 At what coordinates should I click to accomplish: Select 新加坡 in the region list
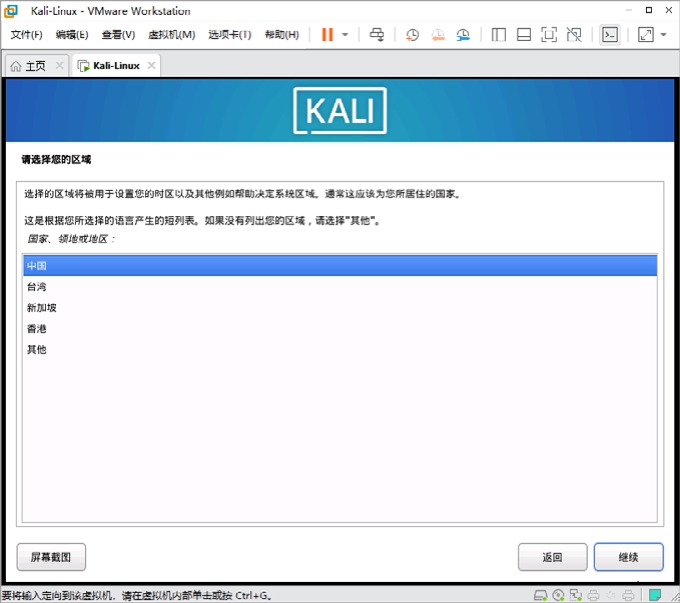(x=340, y=308)
